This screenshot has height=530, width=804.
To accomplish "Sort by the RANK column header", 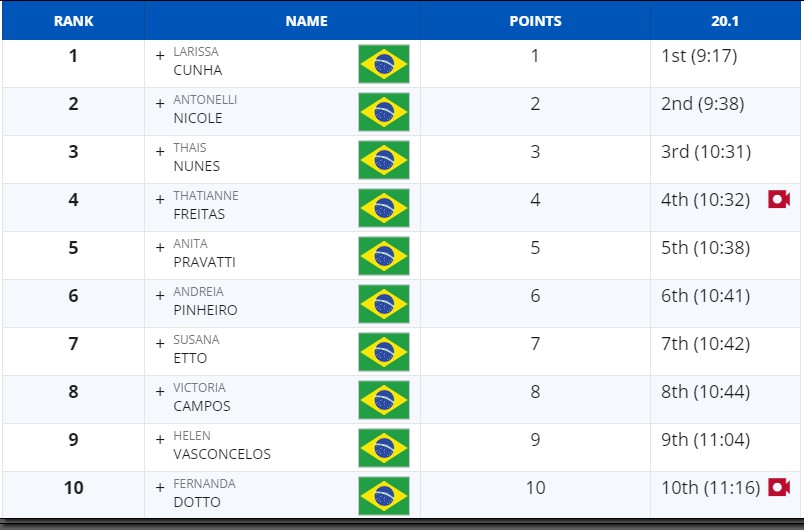I will [x=73, y=21].
